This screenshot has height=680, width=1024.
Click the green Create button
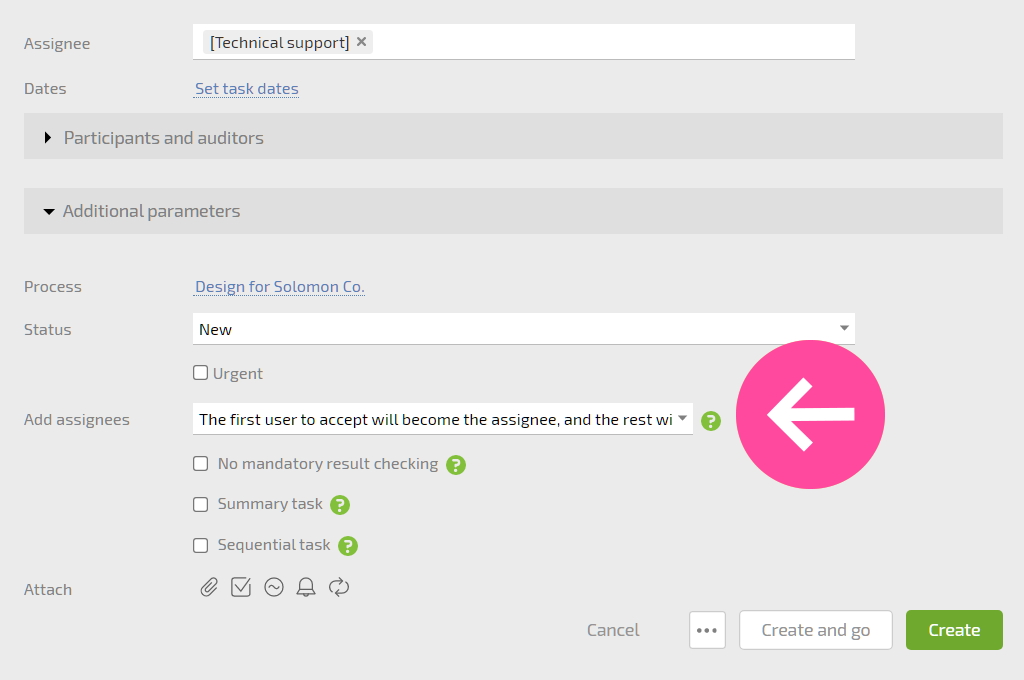[x=954, y=630]
